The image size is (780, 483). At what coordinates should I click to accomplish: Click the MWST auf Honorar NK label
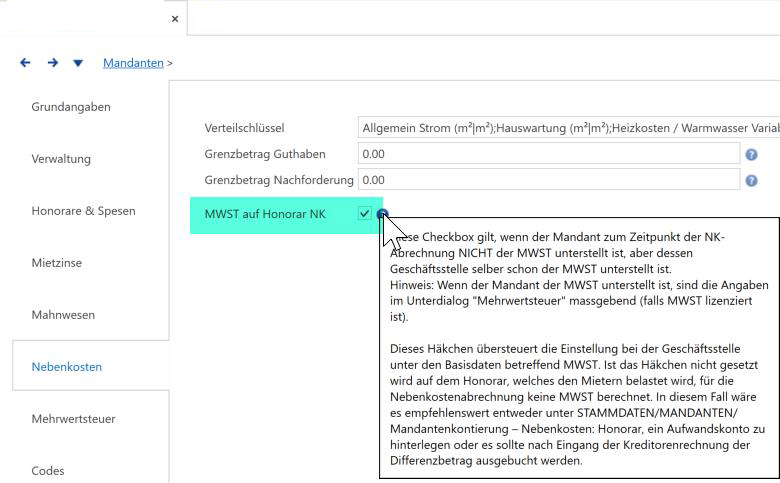[265, 214]
